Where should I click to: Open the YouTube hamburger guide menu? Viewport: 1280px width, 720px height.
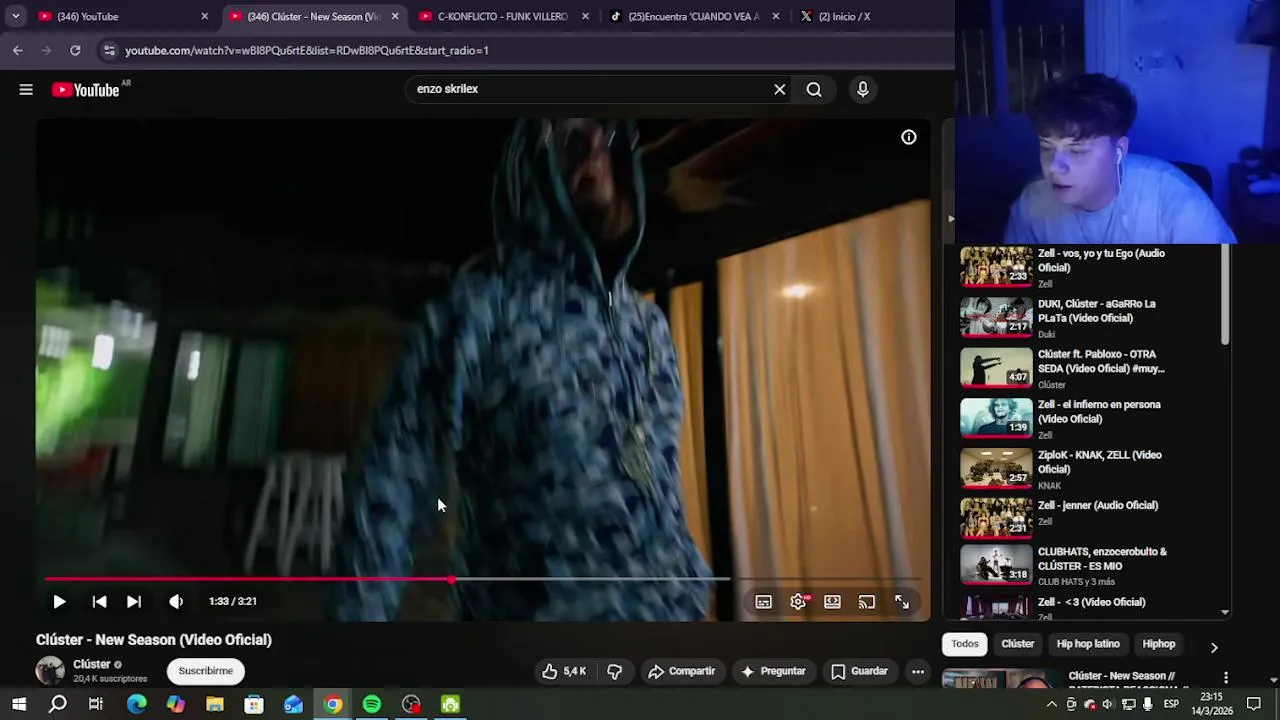point(26,90)
